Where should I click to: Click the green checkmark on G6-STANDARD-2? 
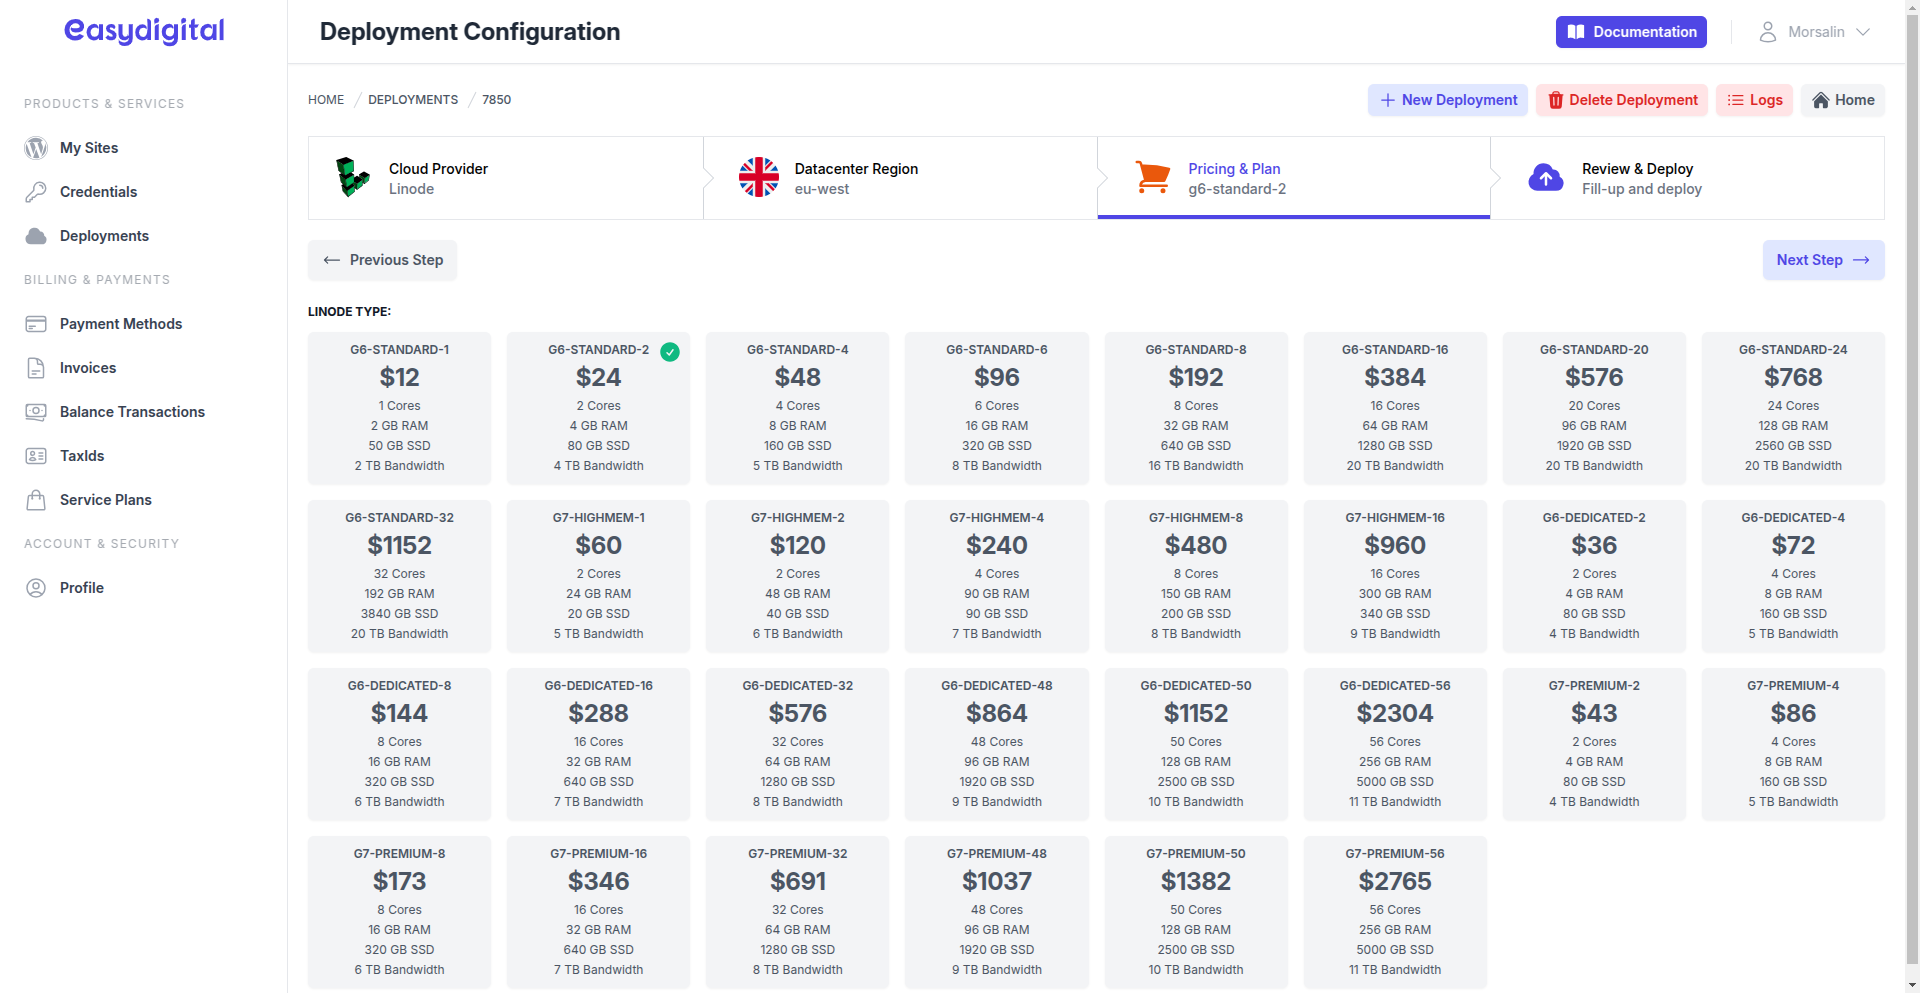click(x=671, y=352)
